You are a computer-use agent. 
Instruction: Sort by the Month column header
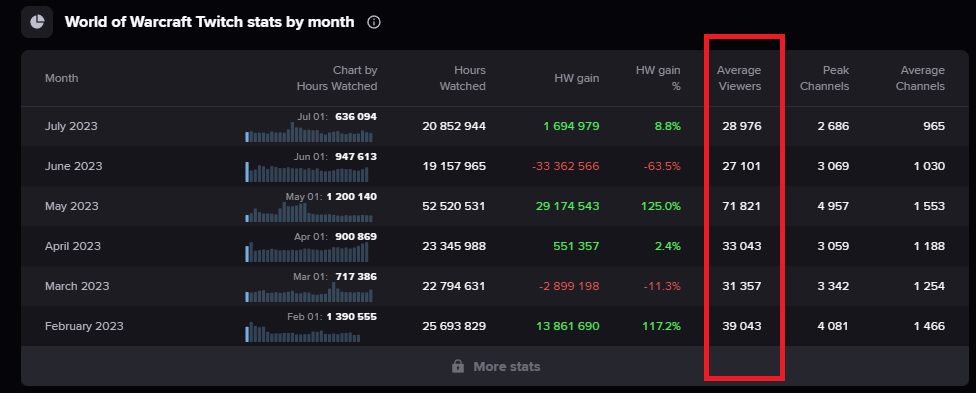coord(62,78)
